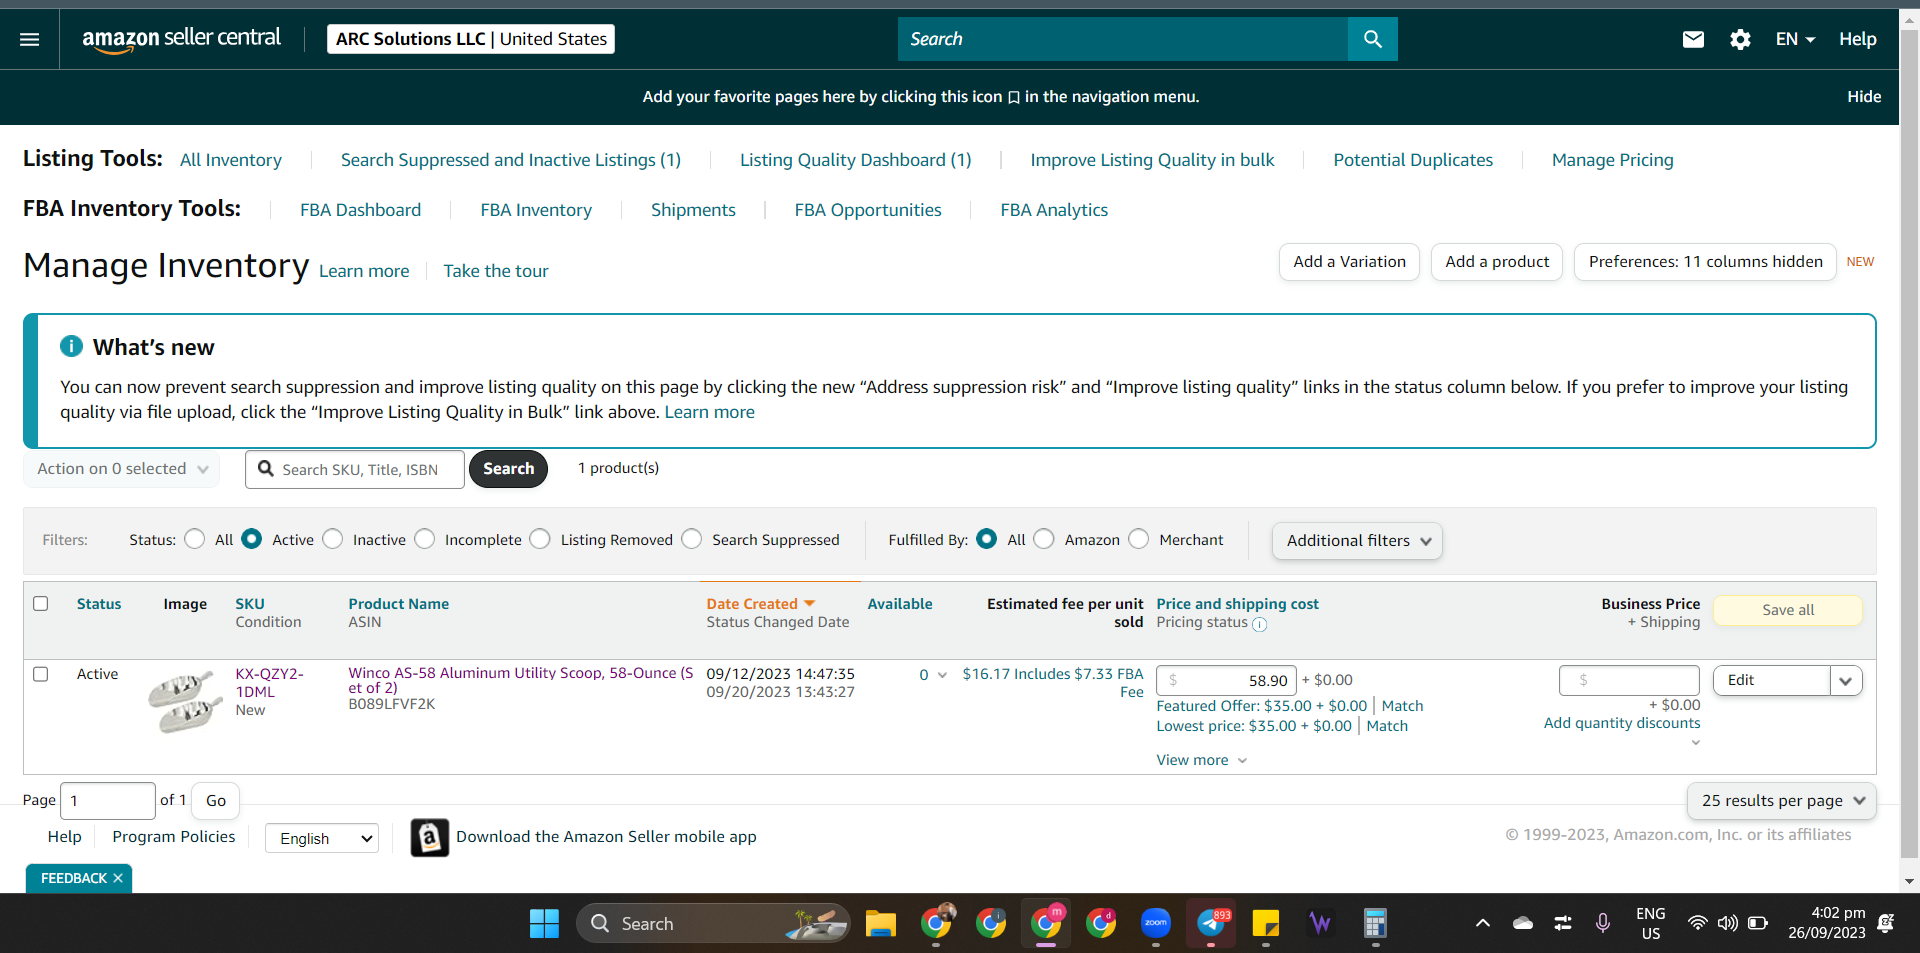1920x953 pixels.
Task: Click the price field showing 58.90
Action: (x=1226, y=680)
